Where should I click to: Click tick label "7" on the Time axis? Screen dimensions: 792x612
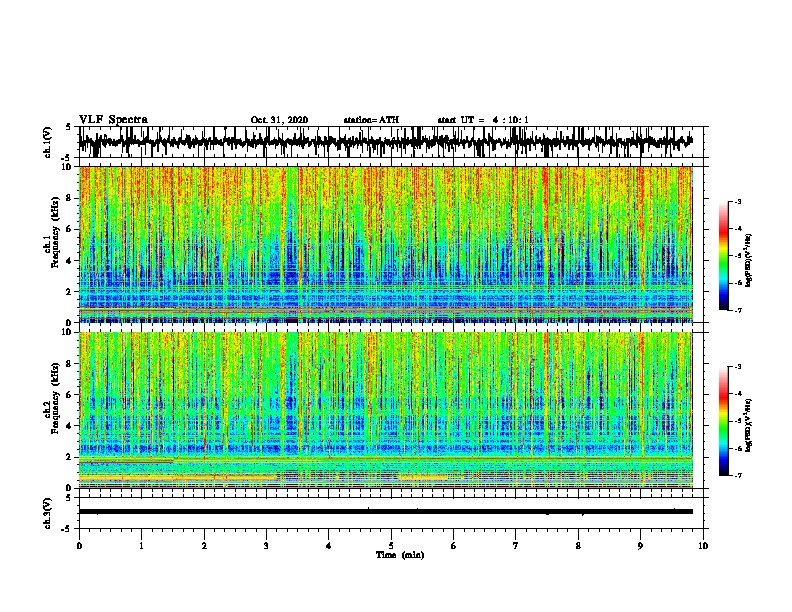(516, 546)
